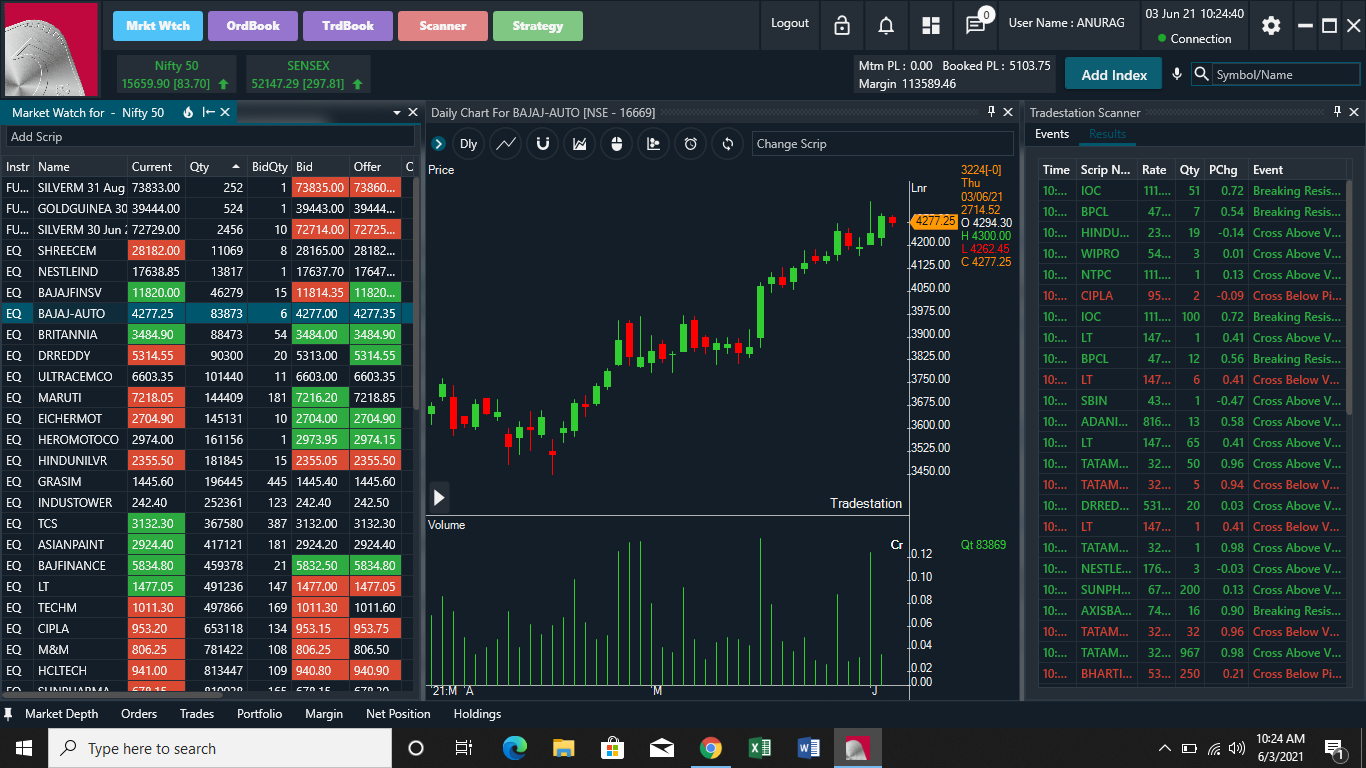Open the Dly interval selector

[467, 143]
